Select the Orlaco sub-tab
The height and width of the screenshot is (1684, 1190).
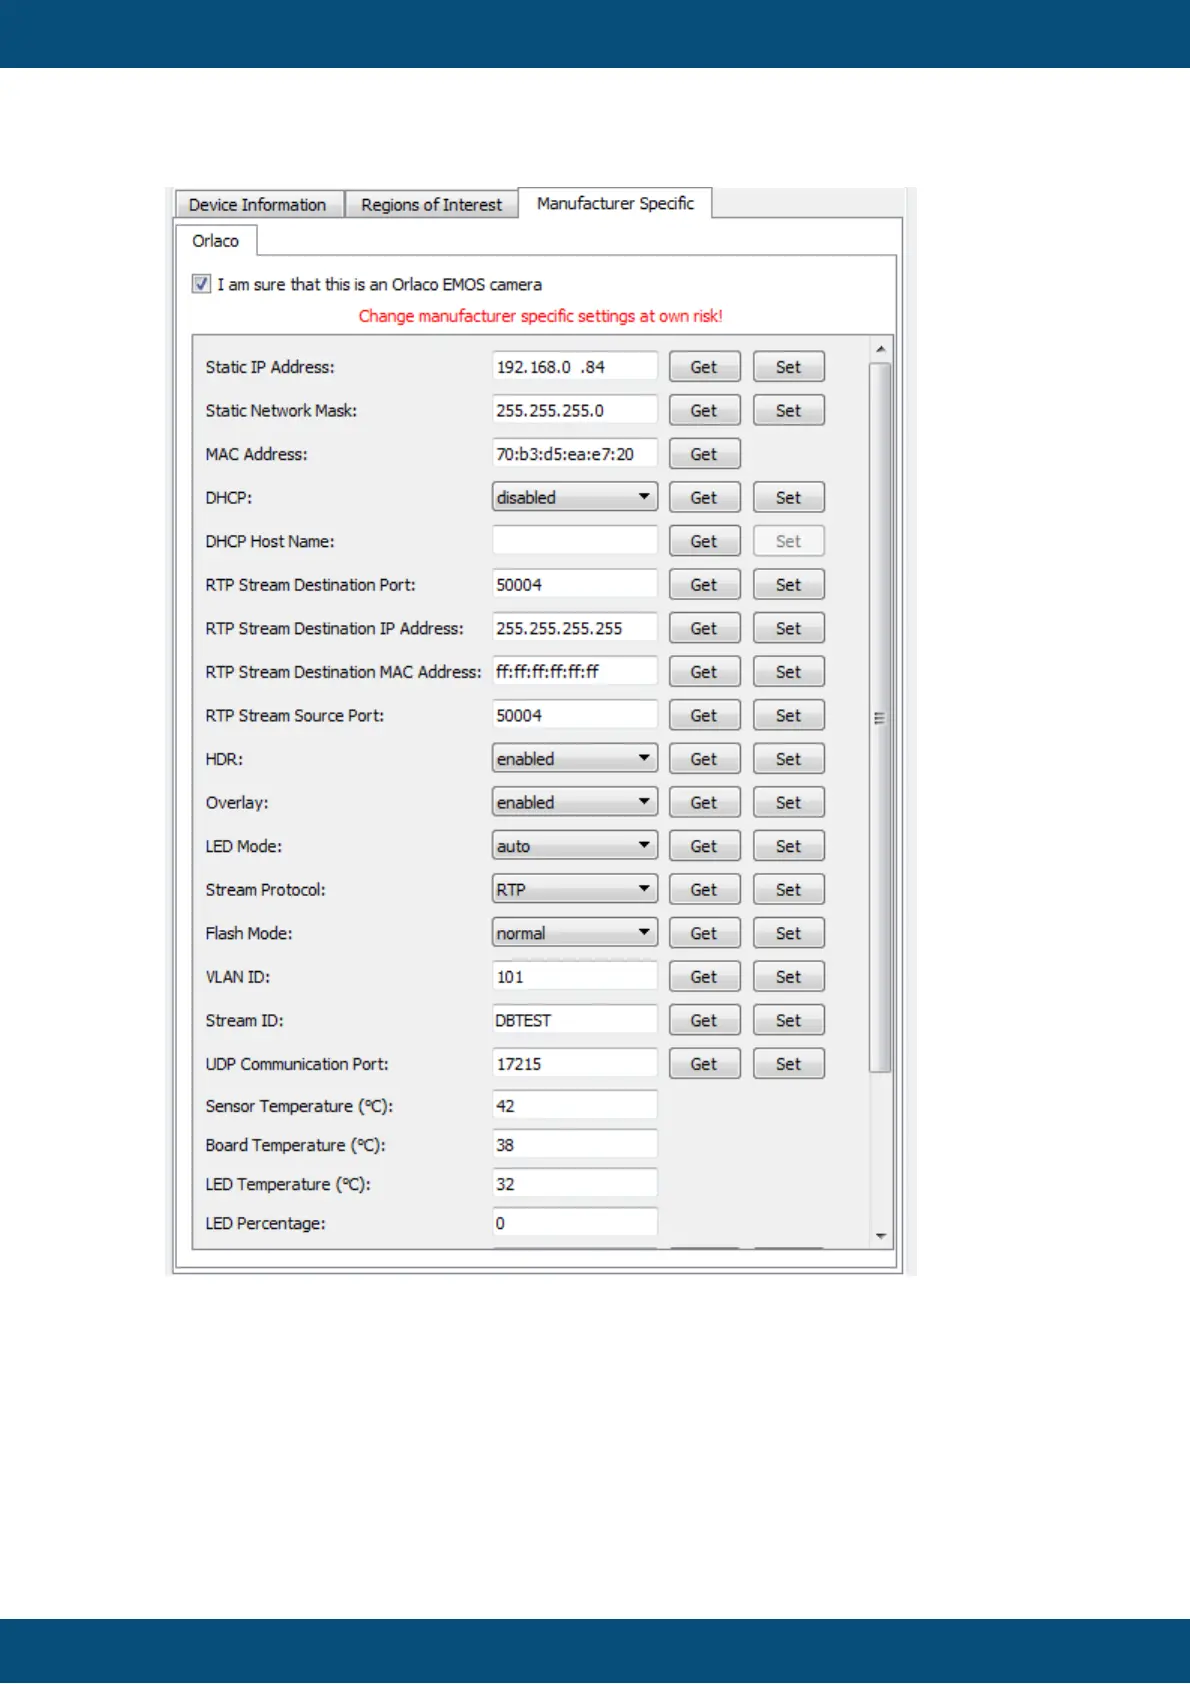(216, 241)
